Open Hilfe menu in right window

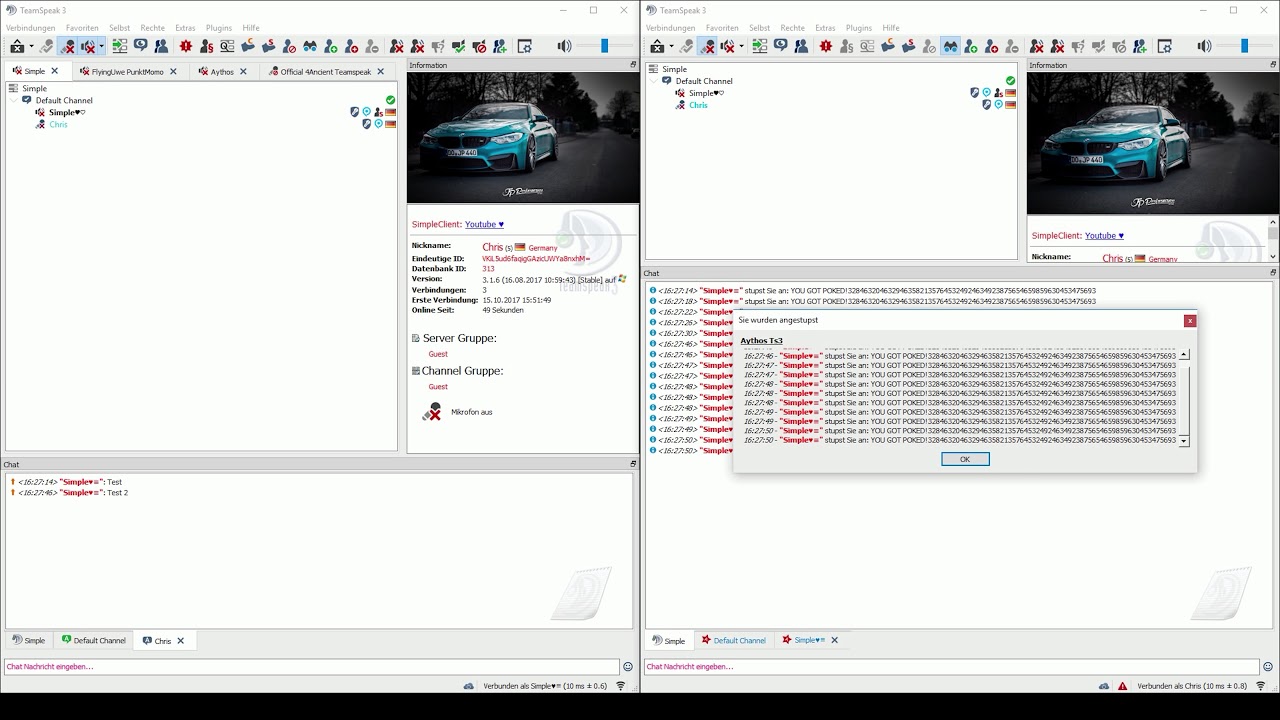(x=891, y=28)
